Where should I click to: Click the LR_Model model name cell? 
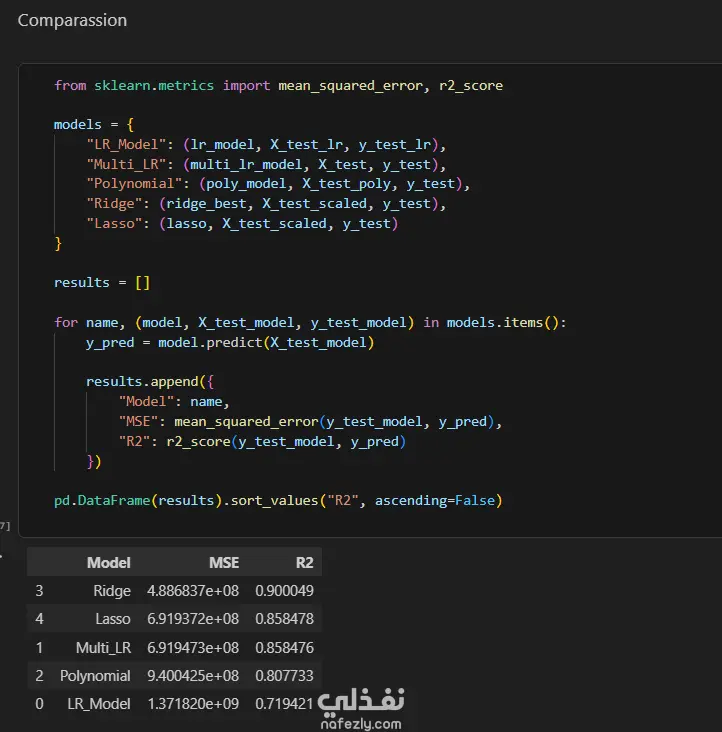pyautogui.click(x=99, y=704)
